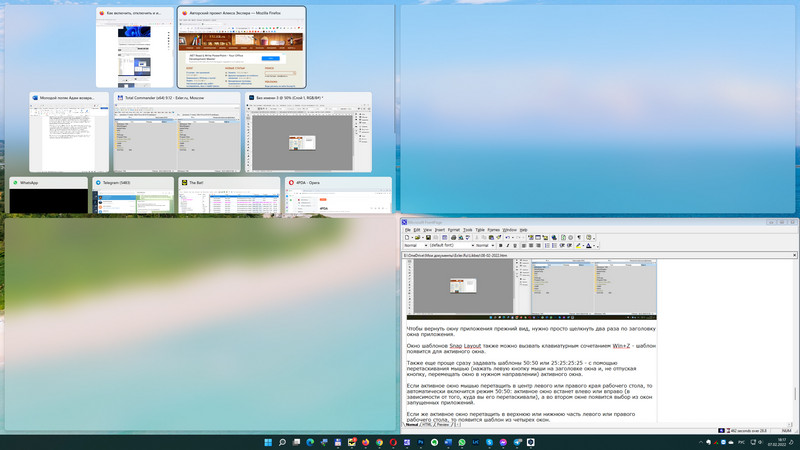Expand the paragraph style dropdown
The image size is (800, 450).
[424, 245]
